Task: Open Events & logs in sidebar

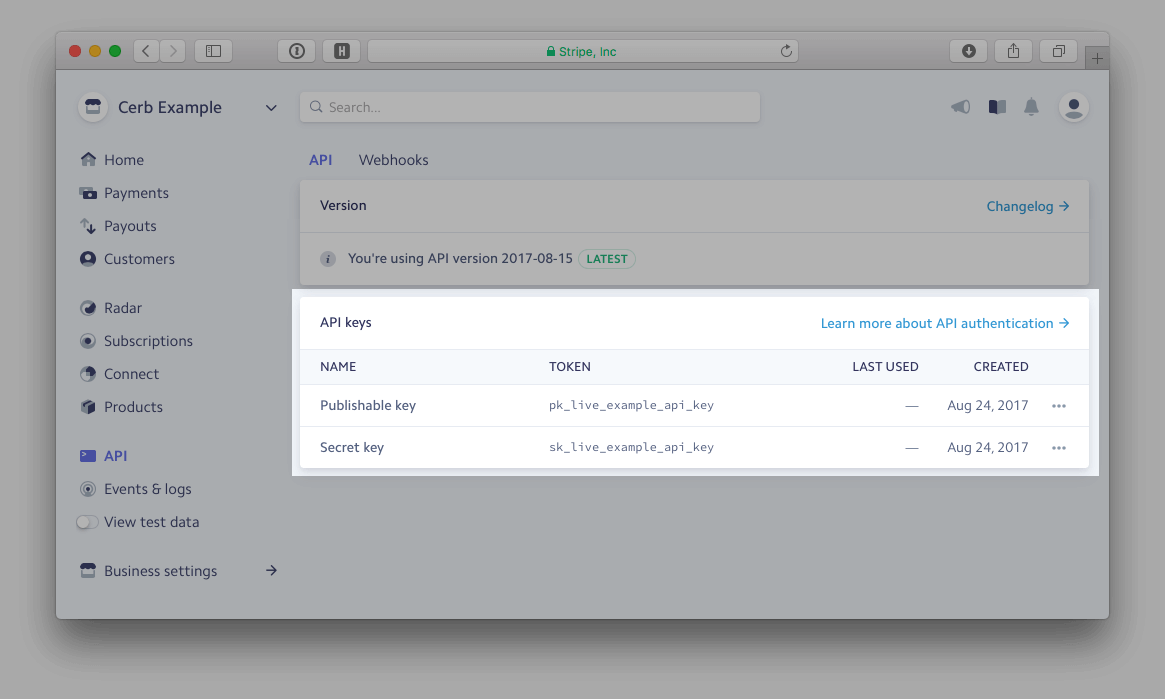Action: tap(148, 489)
